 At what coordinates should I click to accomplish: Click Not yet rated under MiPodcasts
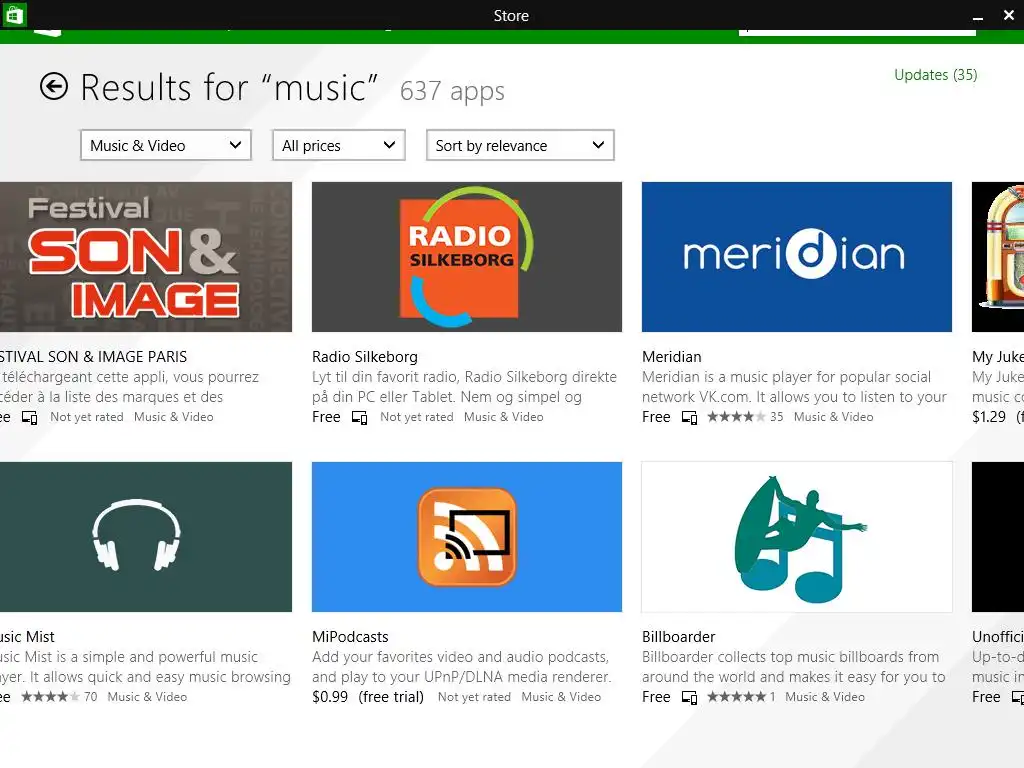point(474,697)
